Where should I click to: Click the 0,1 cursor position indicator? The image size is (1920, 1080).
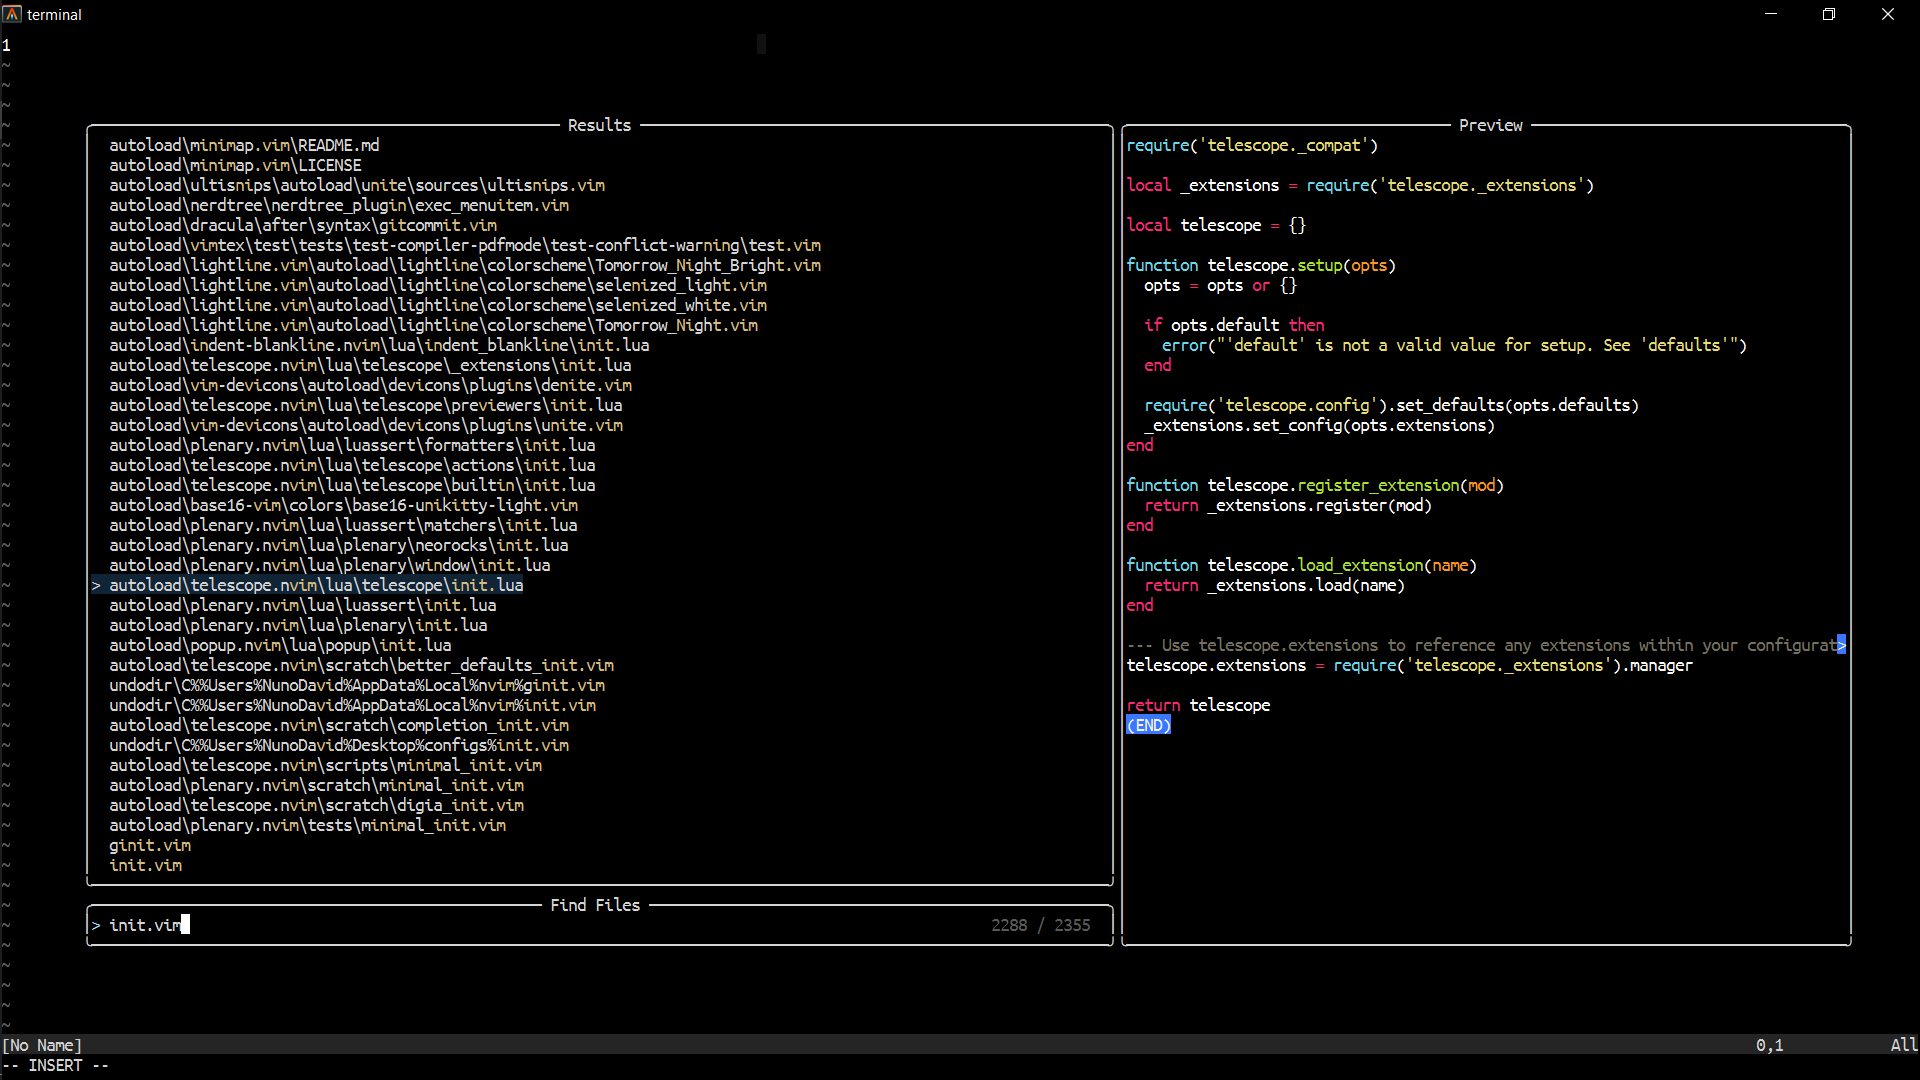[x=1770, y=1044]
